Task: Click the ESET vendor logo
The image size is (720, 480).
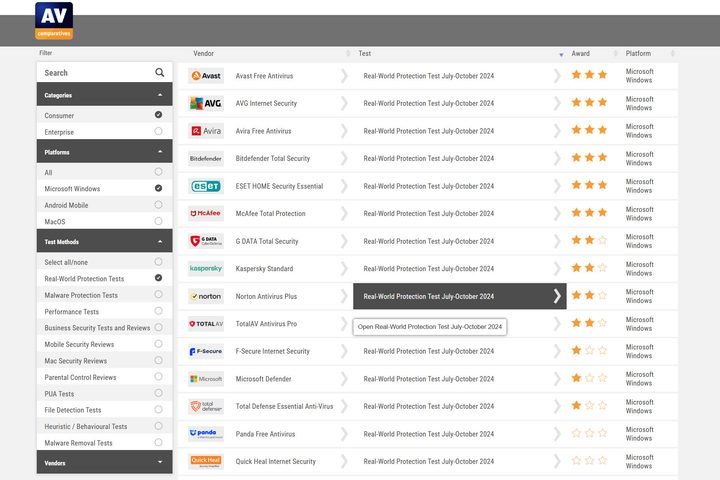Action: (206, 186)
